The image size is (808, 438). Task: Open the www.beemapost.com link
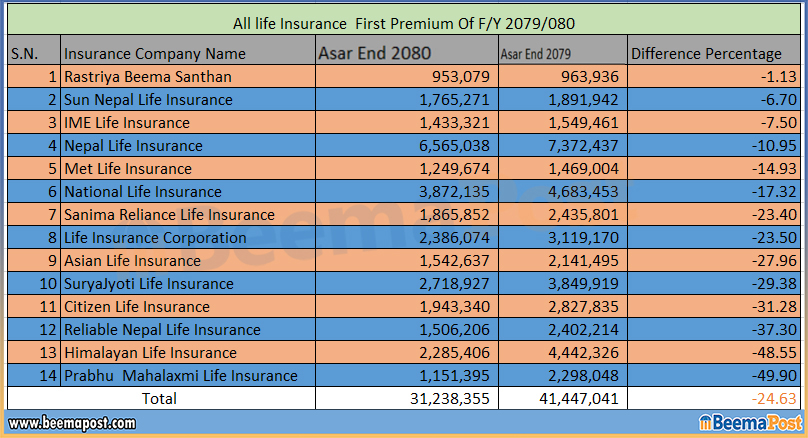72,423
